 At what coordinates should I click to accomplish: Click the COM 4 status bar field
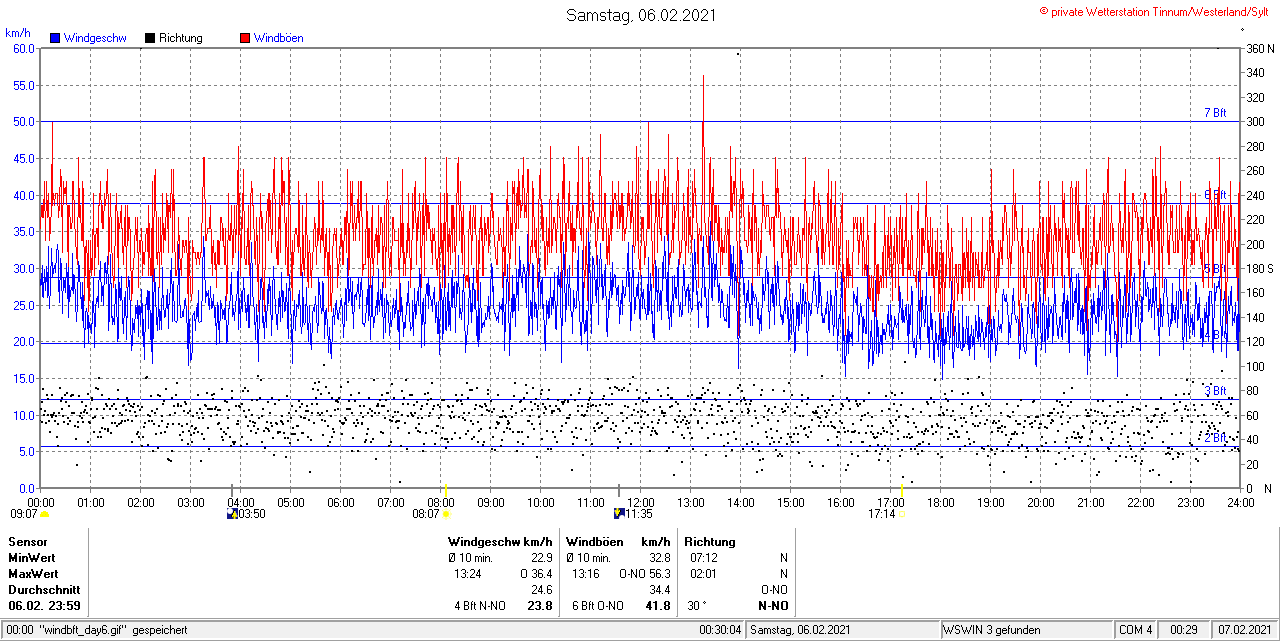coord(1136,630)
